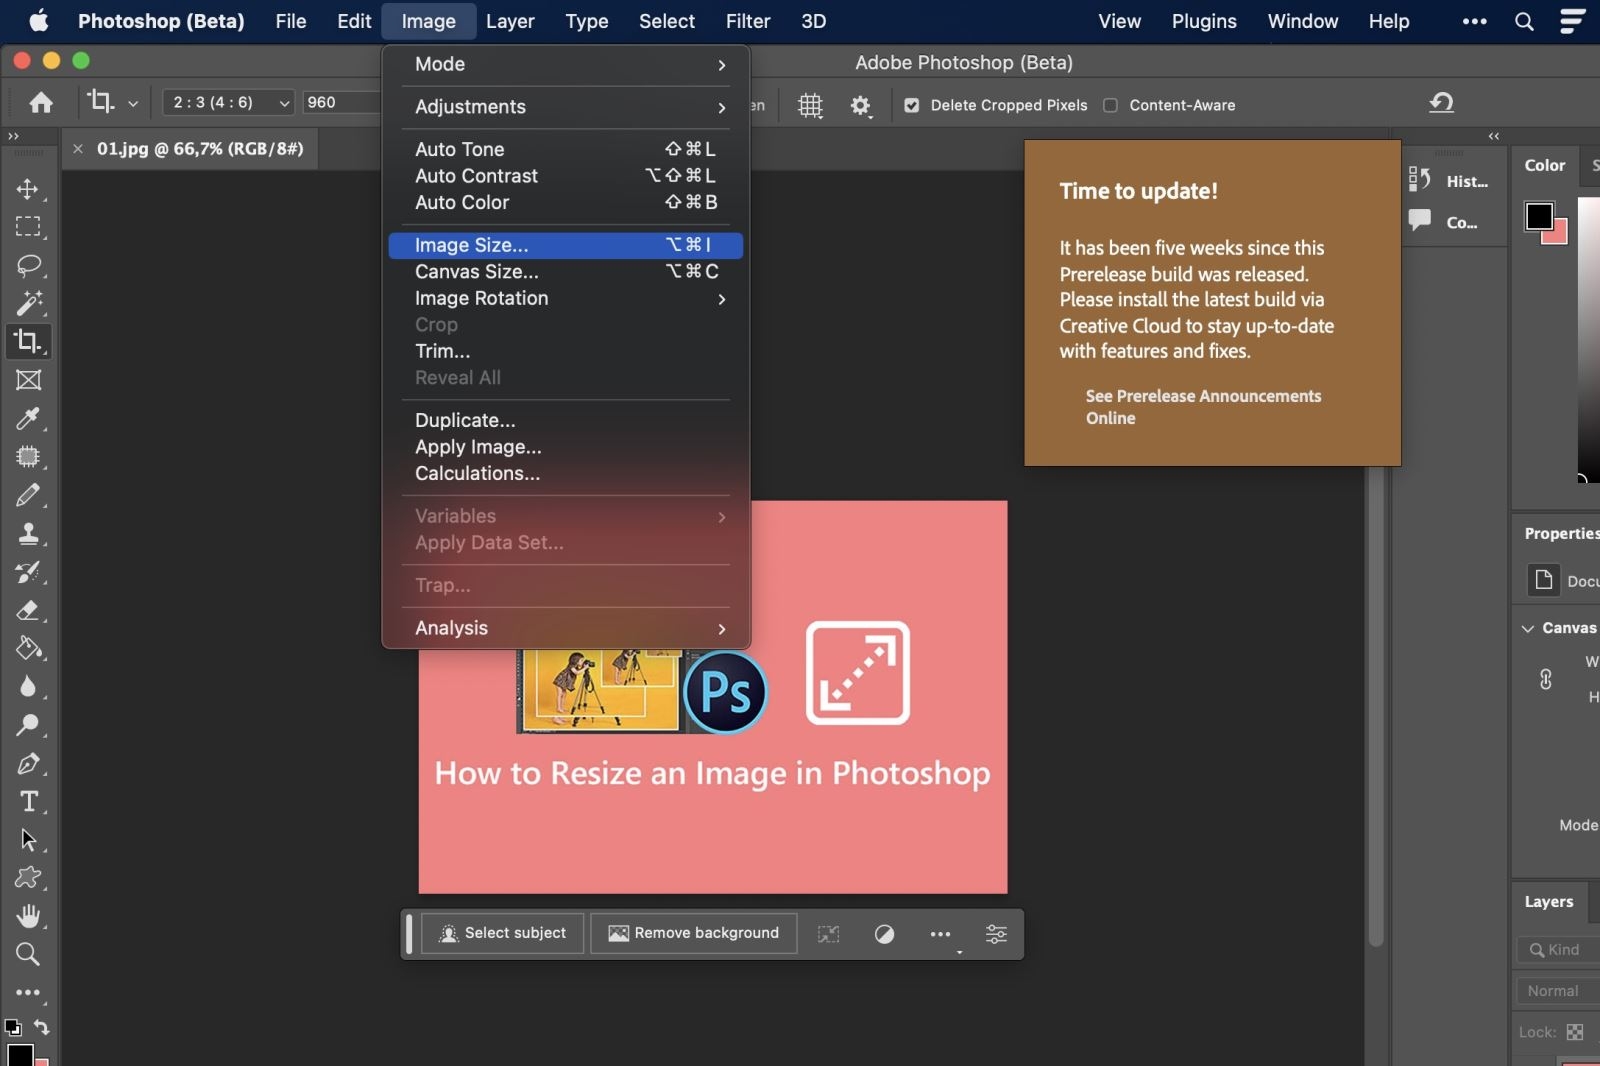Viewport: 1600px width, 1066px height.
Task: Click the crop width field showing 960
Action: (340, 102)
